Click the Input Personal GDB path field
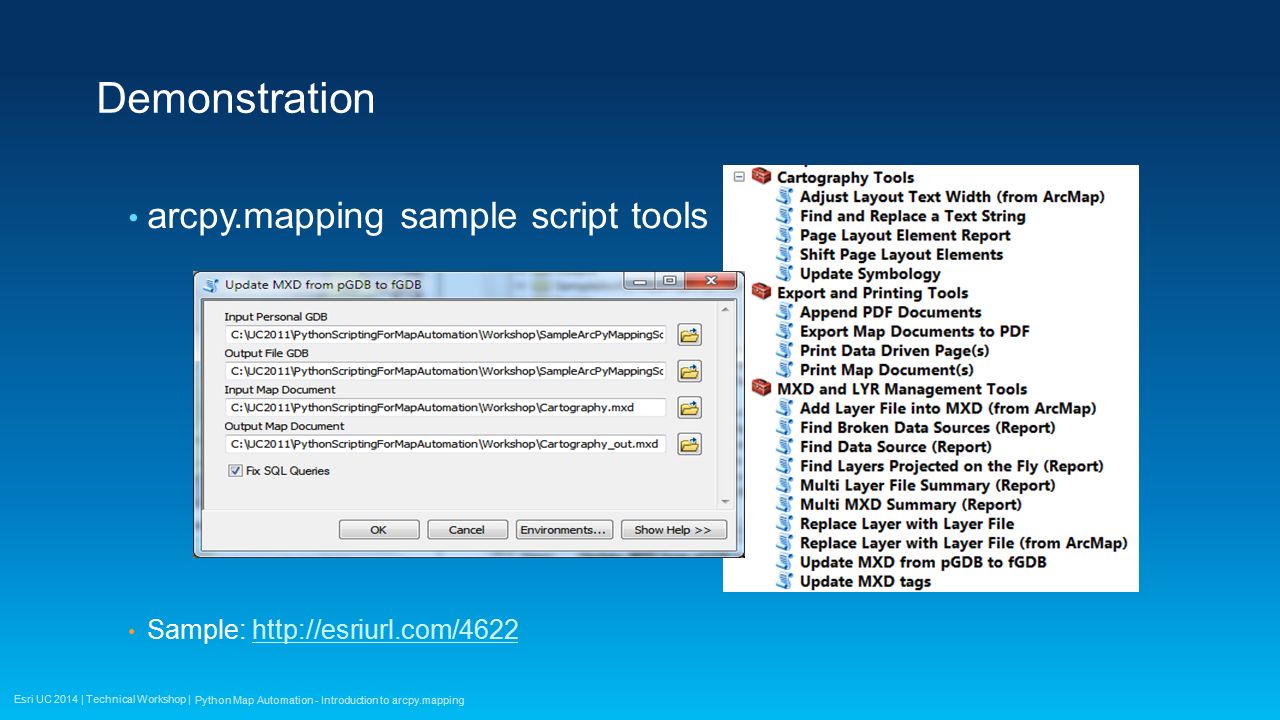This screenshot has height=720, width=1280. 446,334
